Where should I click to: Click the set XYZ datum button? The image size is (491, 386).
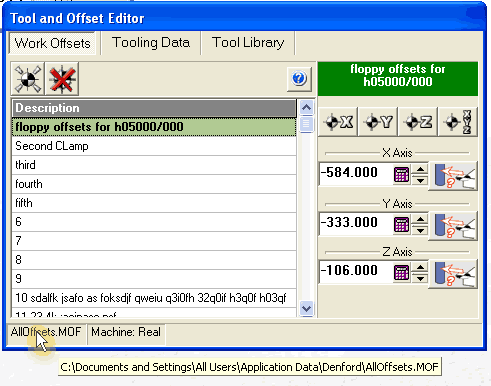click(458, 122)
